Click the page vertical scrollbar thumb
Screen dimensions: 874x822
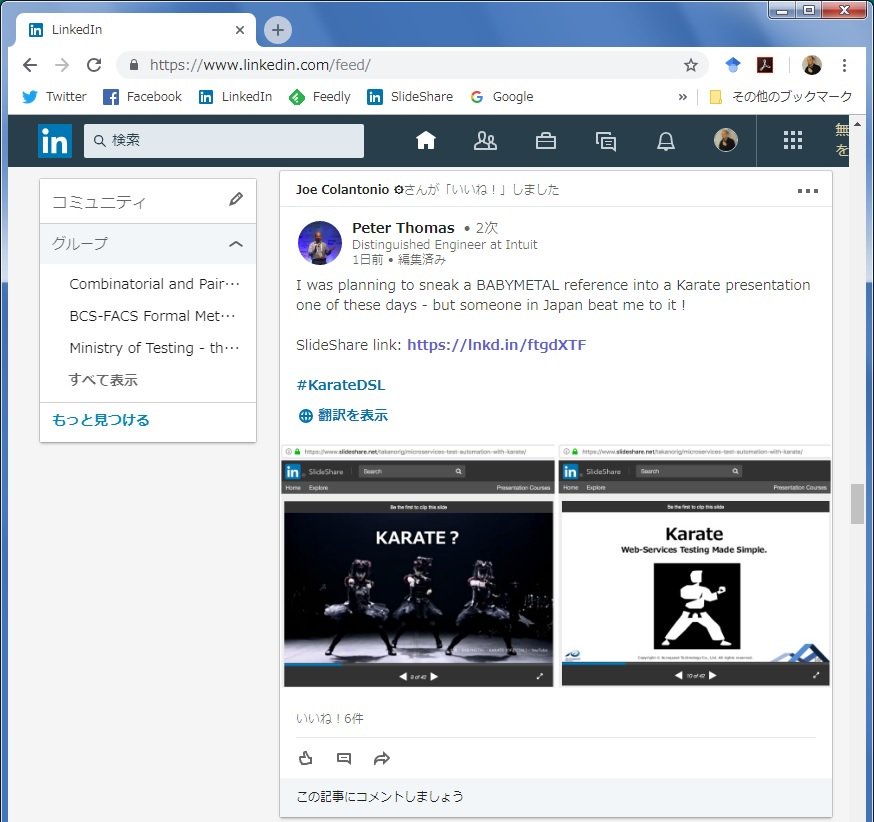(x=857, y=504)
